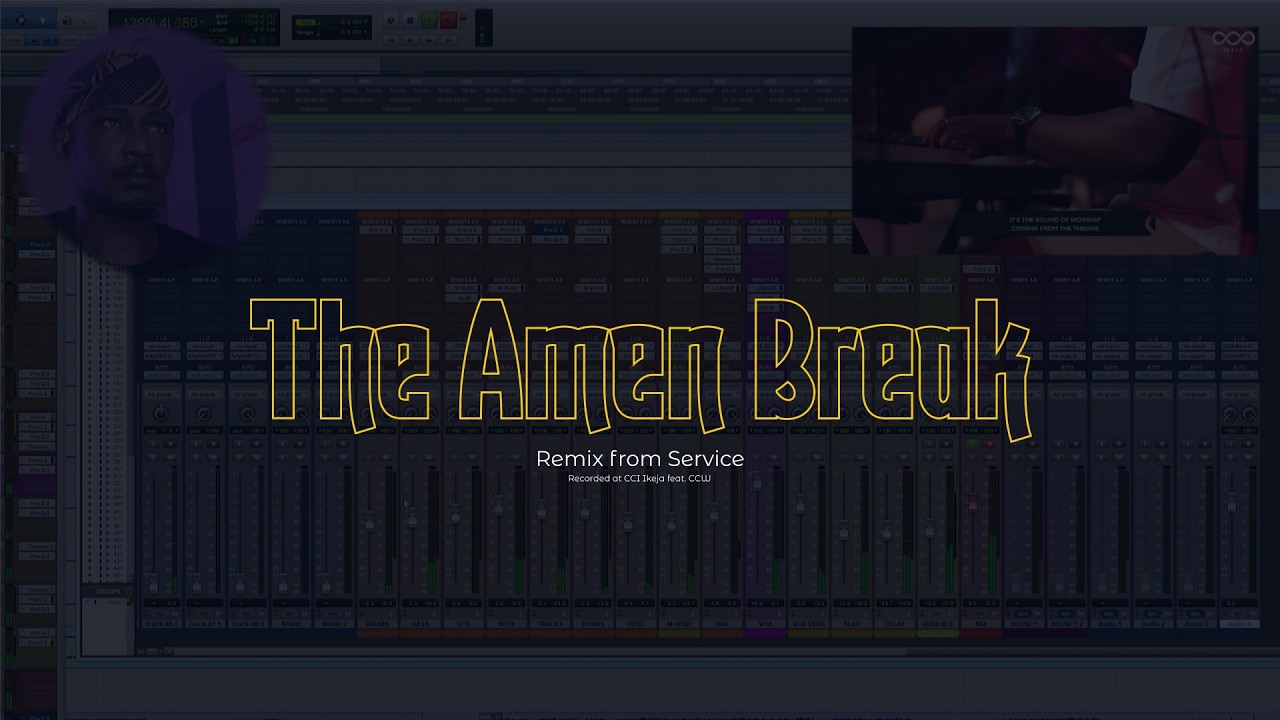Select the M VERB track name

678,624
